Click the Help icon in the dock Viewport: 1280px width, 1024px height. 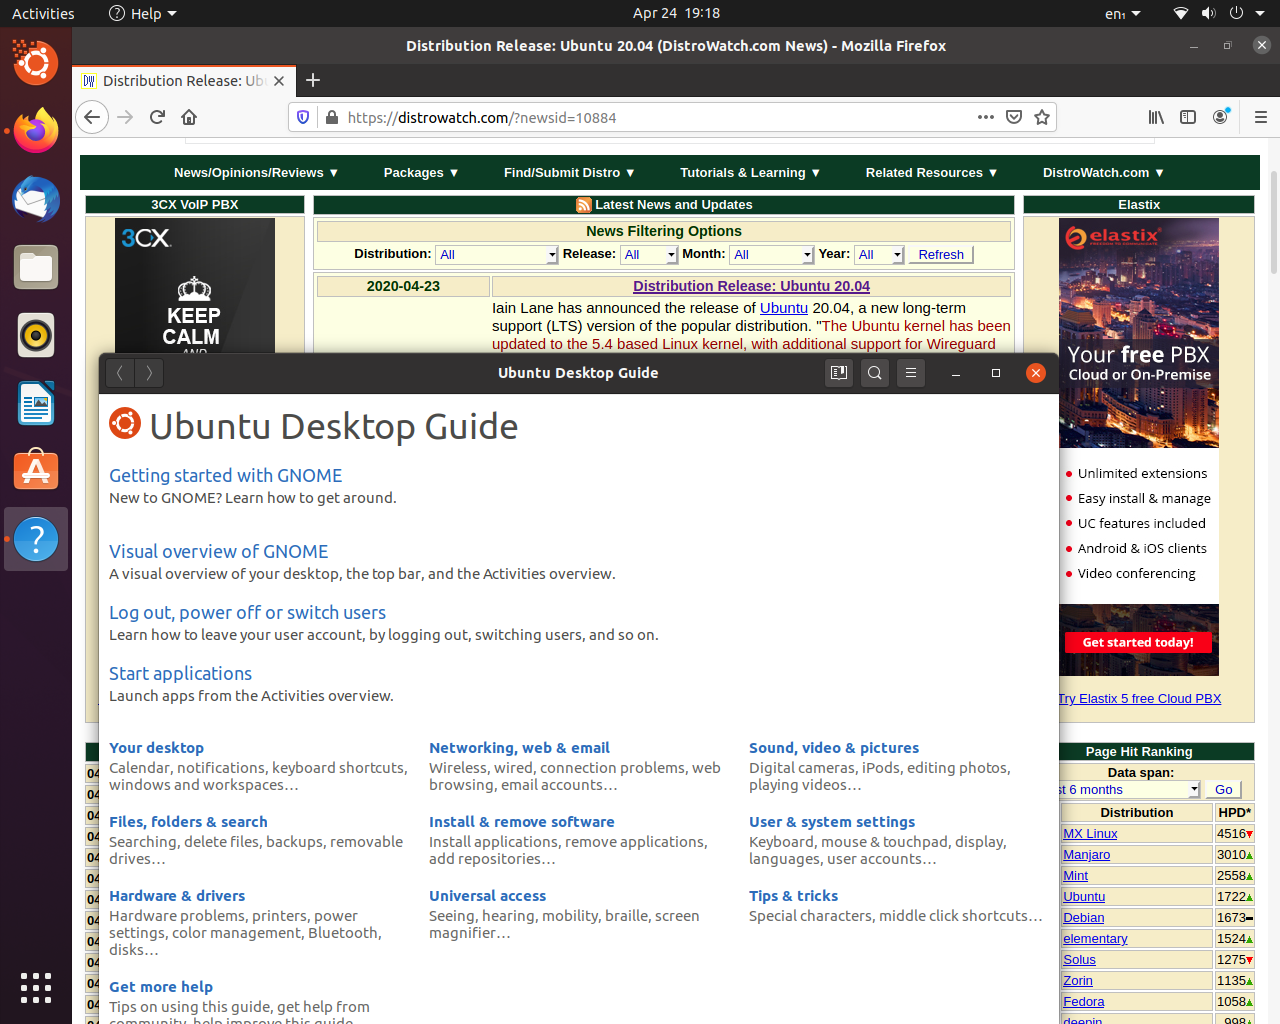(x=36, y=539)
